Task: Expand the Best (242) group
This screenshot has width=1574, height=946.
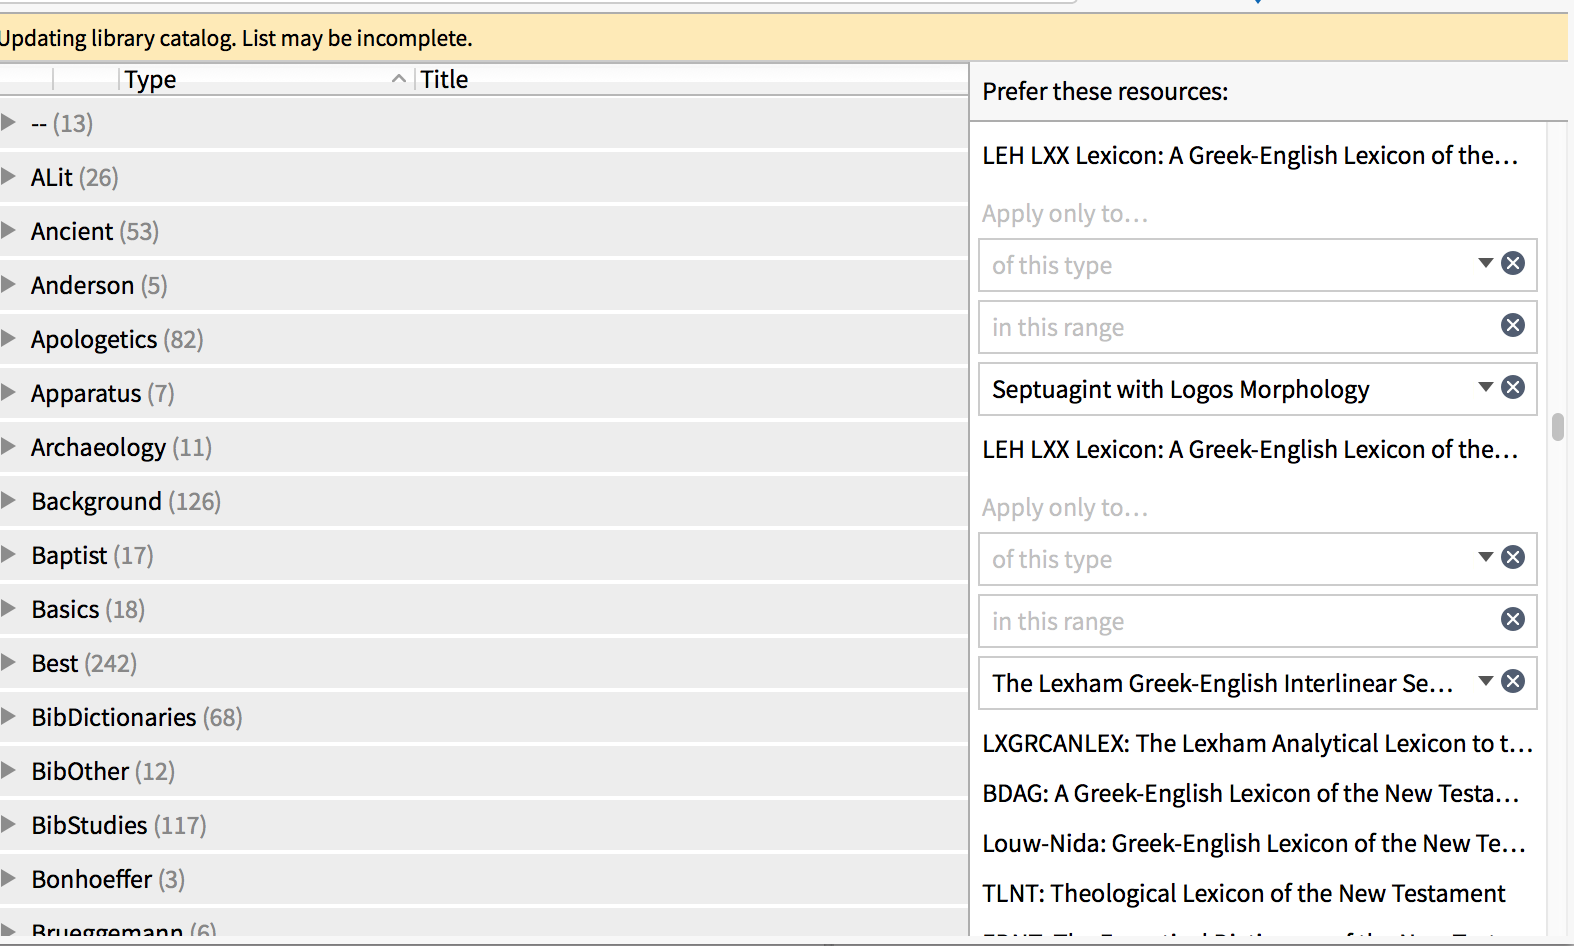Action: 9,662
